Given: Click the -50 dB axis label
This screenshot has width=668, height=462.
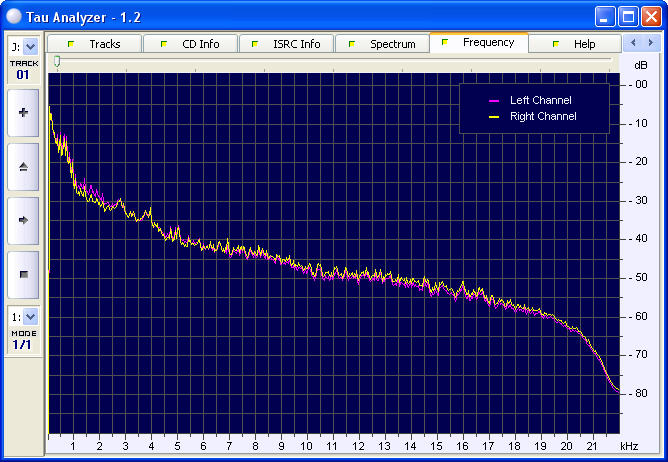Looking at the screenshot, I should (638, 277).
